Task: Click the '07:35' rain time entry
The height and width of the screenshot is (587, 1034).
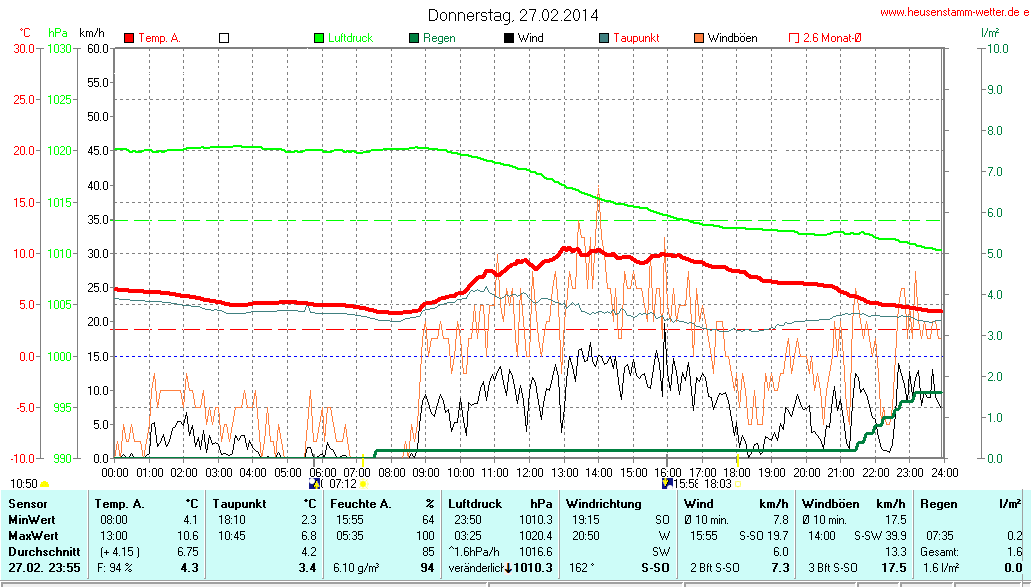Action: point(939,536)
